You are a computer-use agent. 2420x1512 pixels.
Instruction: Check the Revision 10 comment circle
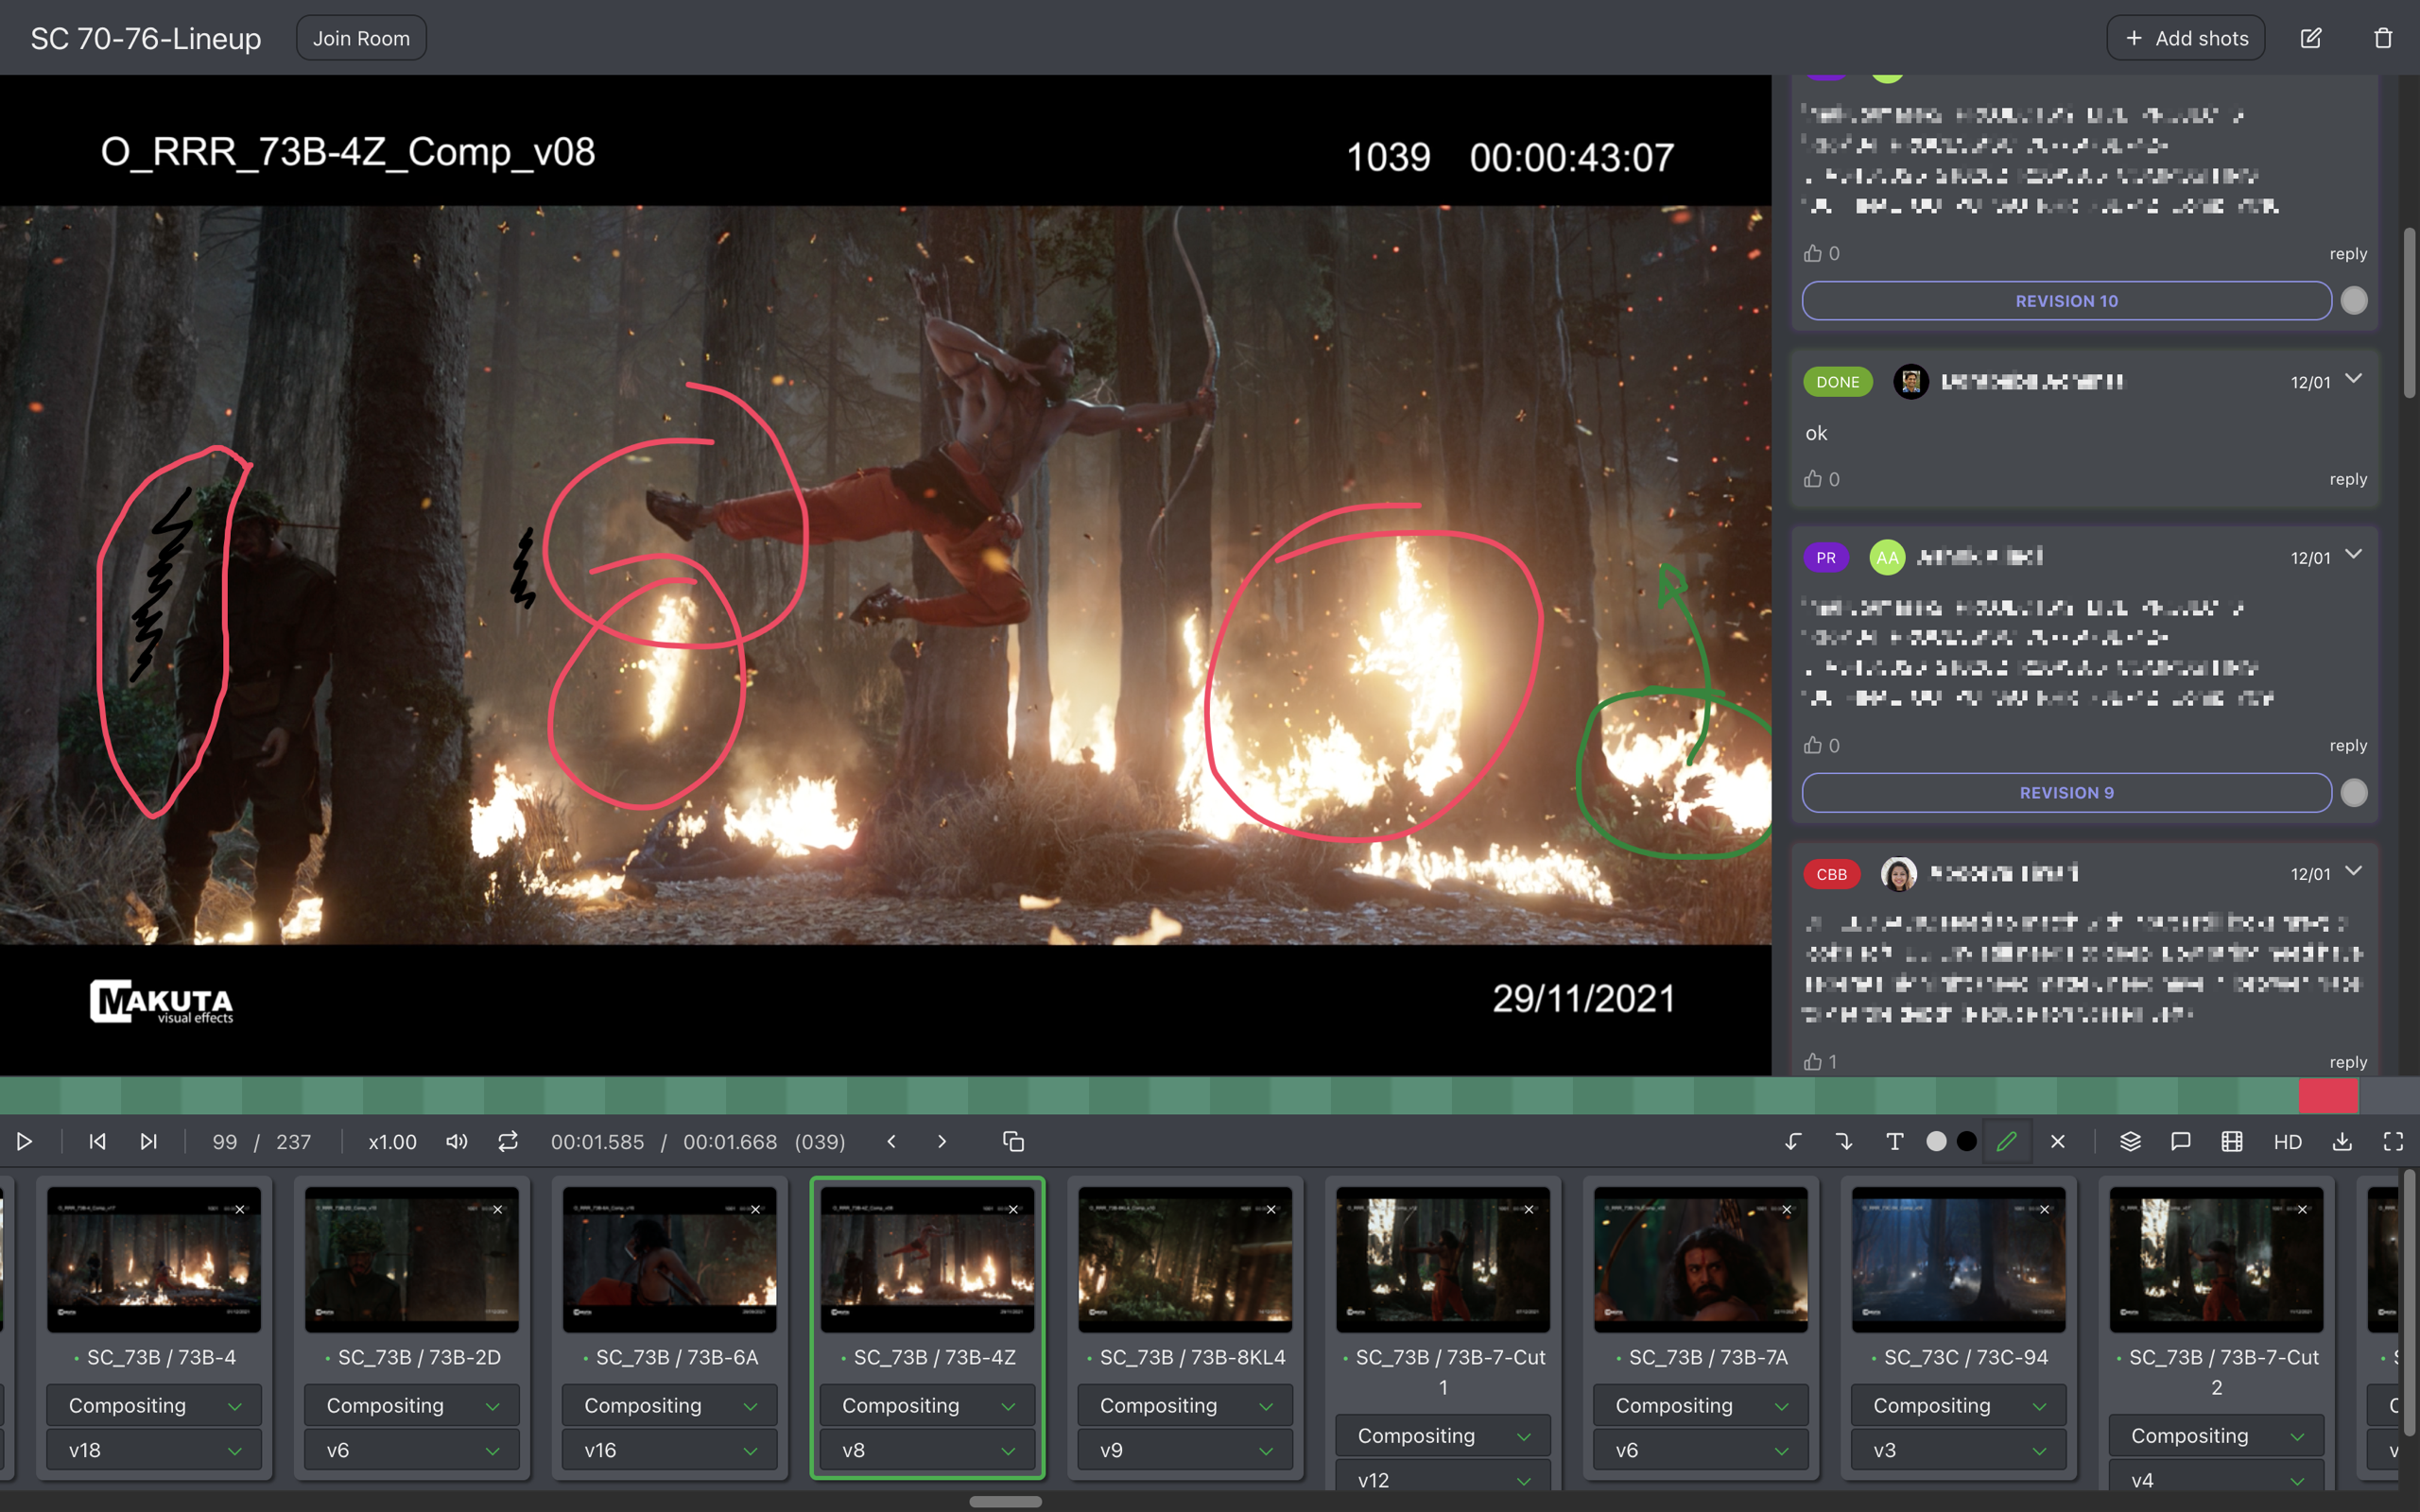click(2354, 301)
